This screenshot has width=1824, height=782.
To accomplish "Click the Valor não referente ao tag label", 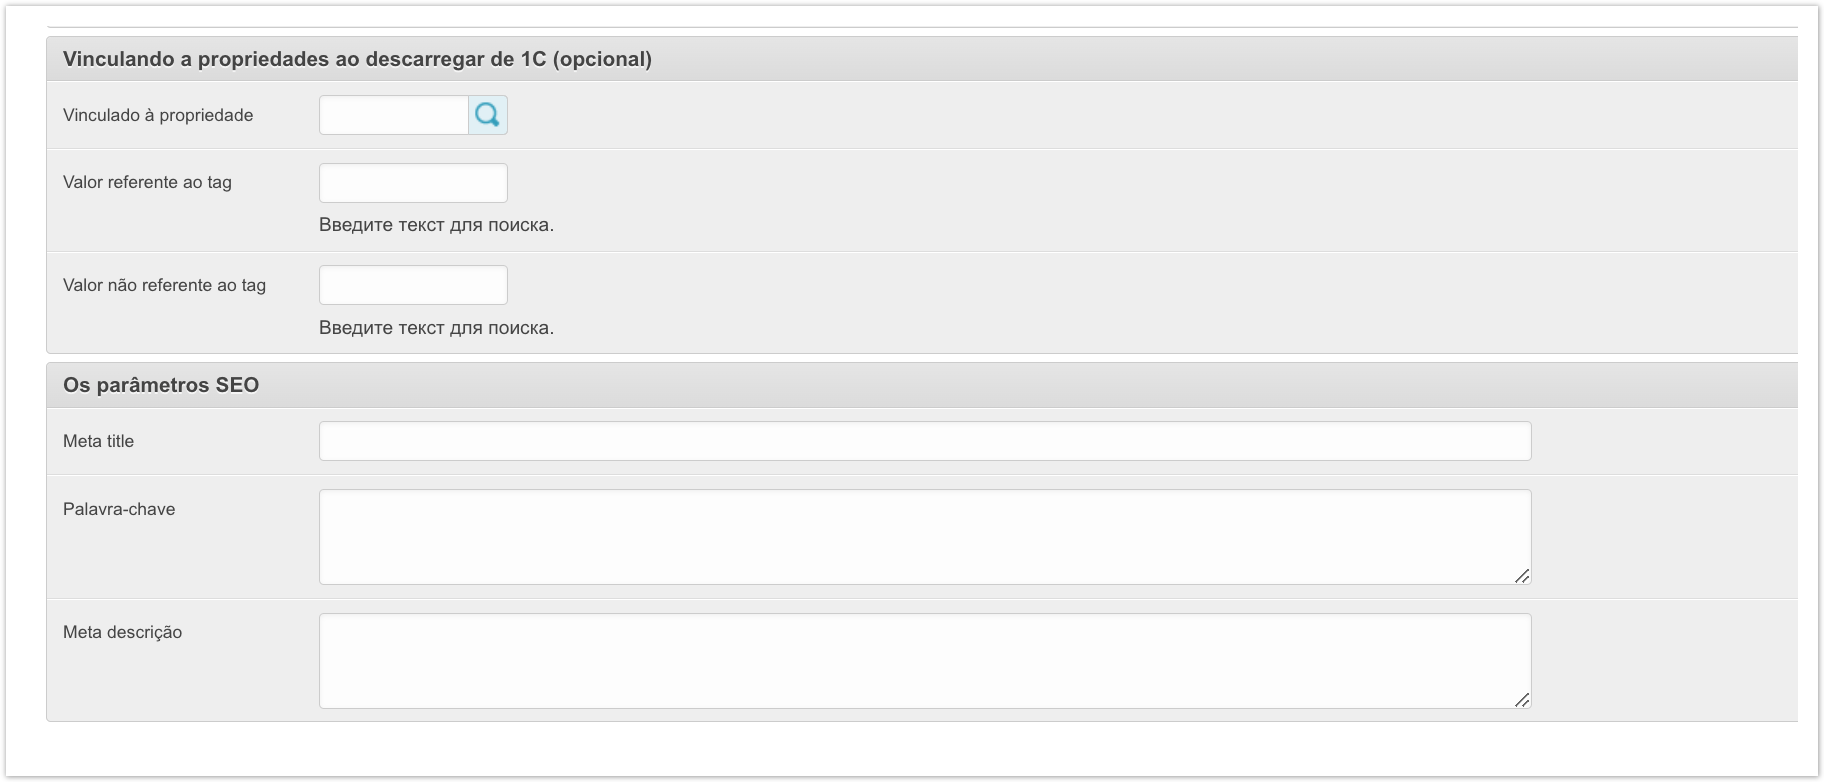I will point(164,285).
